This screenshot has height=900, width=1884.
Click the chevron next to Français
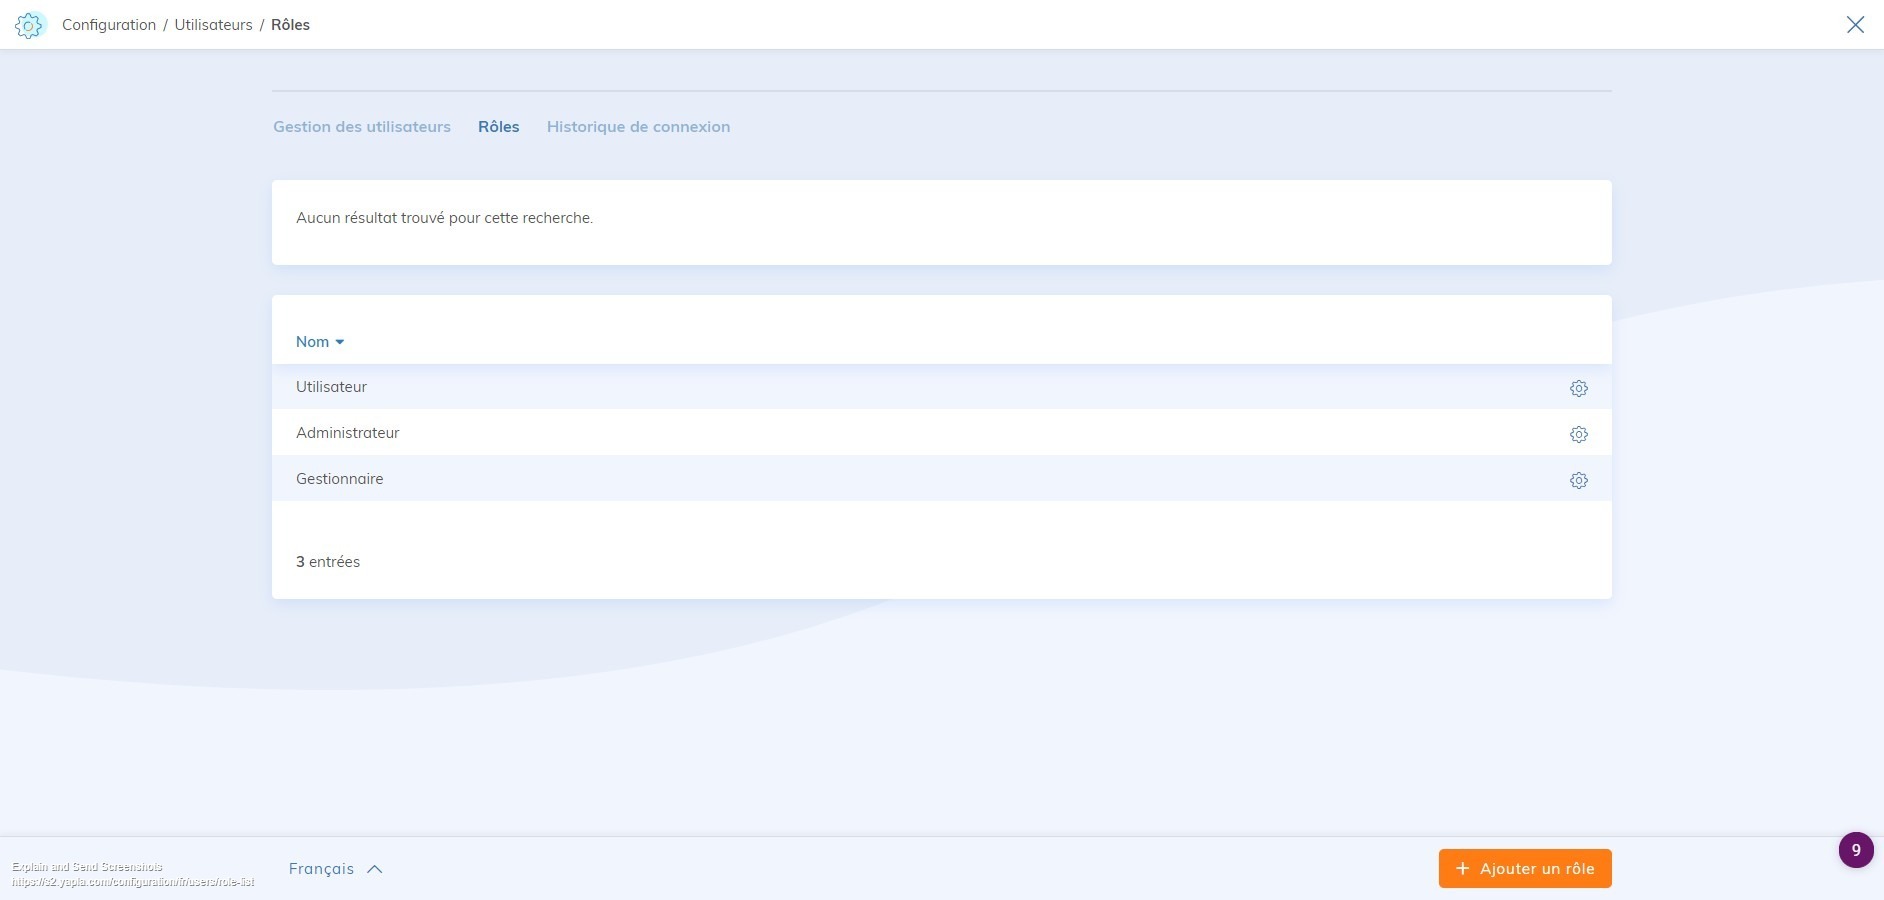[375, 869]
